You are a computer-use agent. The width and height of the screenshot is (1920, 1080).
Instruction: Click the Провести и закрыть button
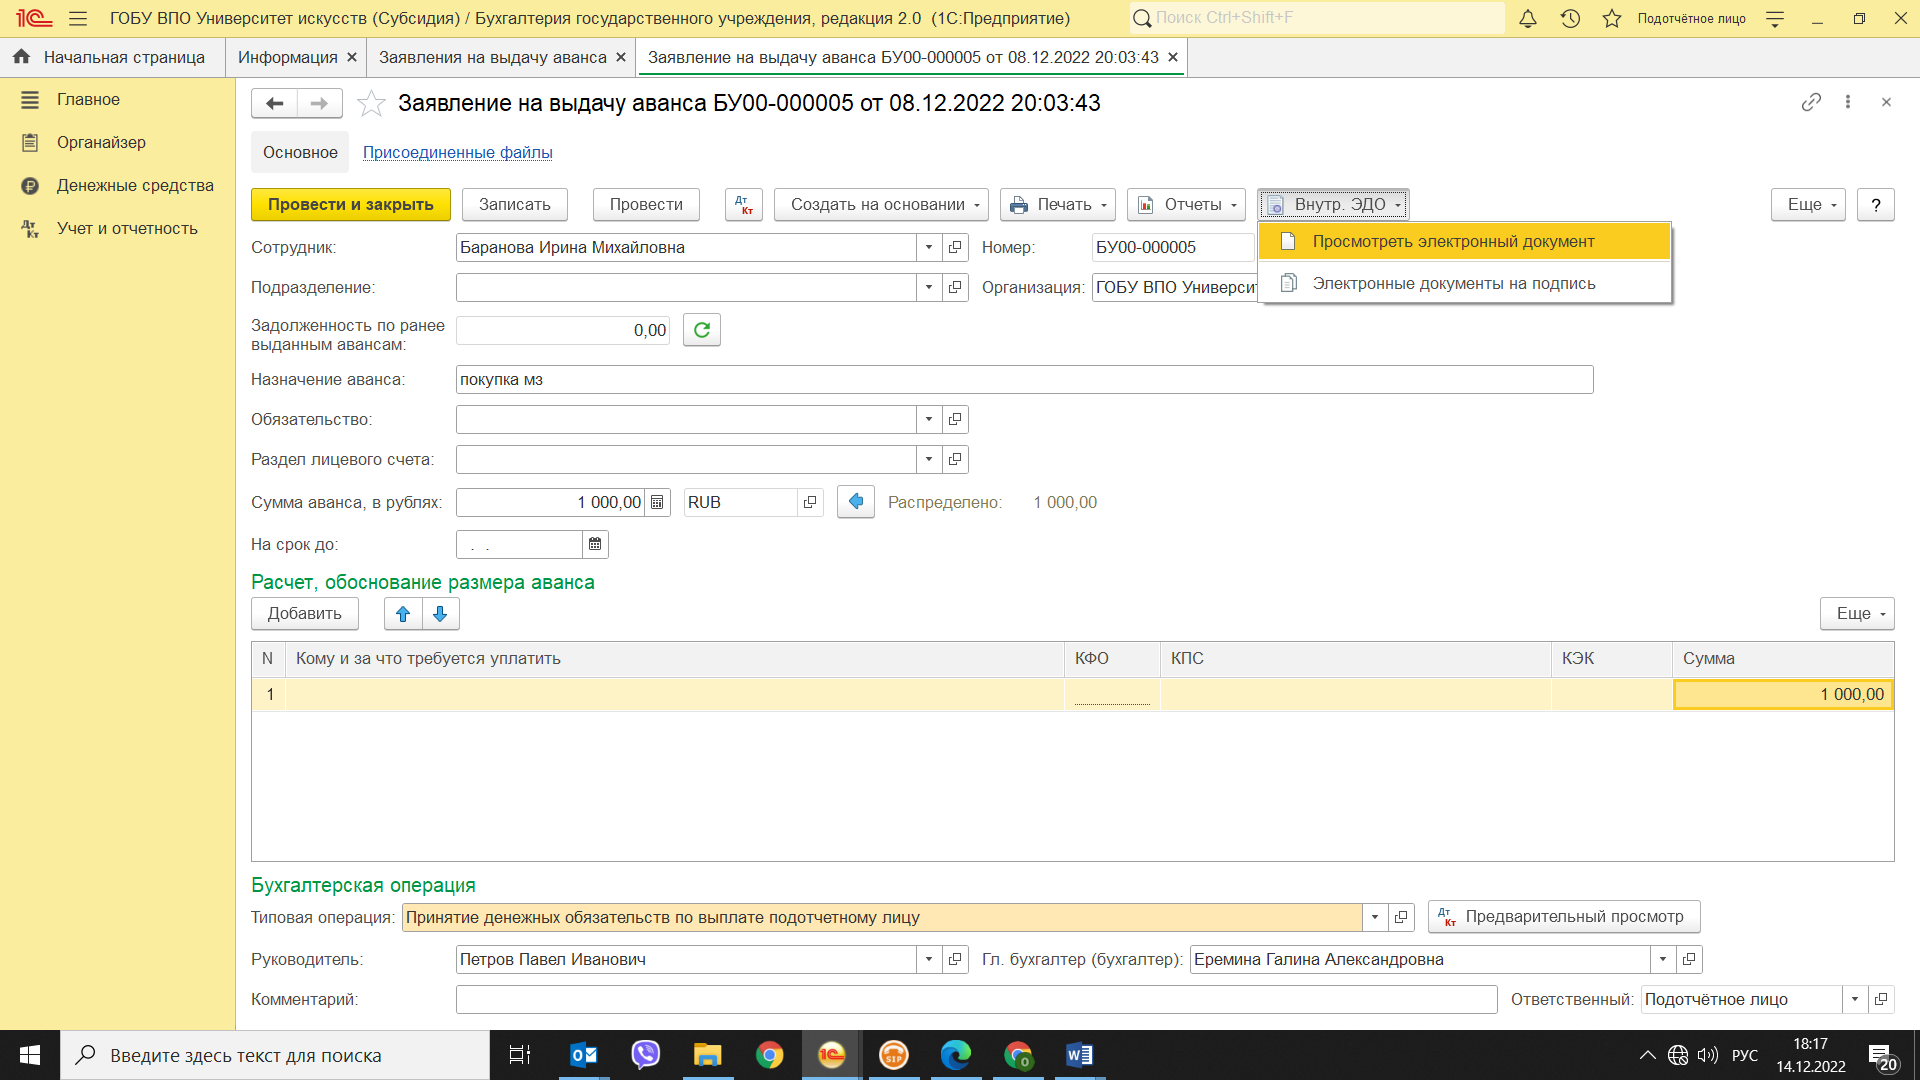(350, 204)
